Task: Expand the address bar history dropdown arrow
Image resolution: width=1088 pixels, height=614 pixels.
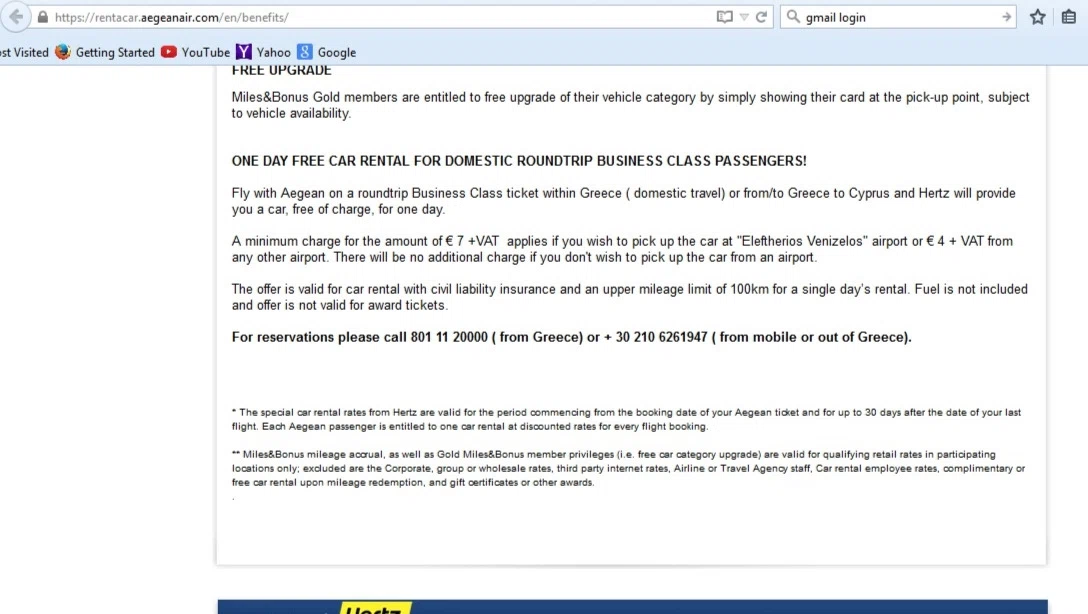Action: pos(744,17)
